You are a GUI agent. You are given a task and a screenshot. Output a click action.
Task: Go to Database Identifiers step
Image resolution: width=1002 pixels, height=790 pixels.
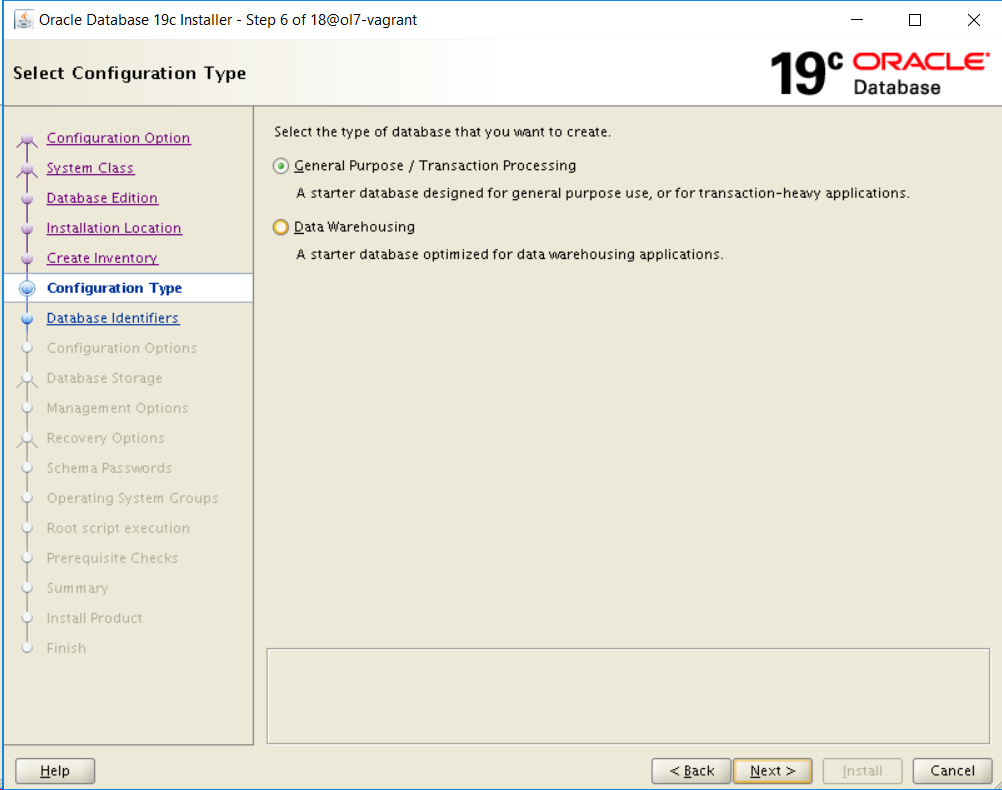click(113, 318)
